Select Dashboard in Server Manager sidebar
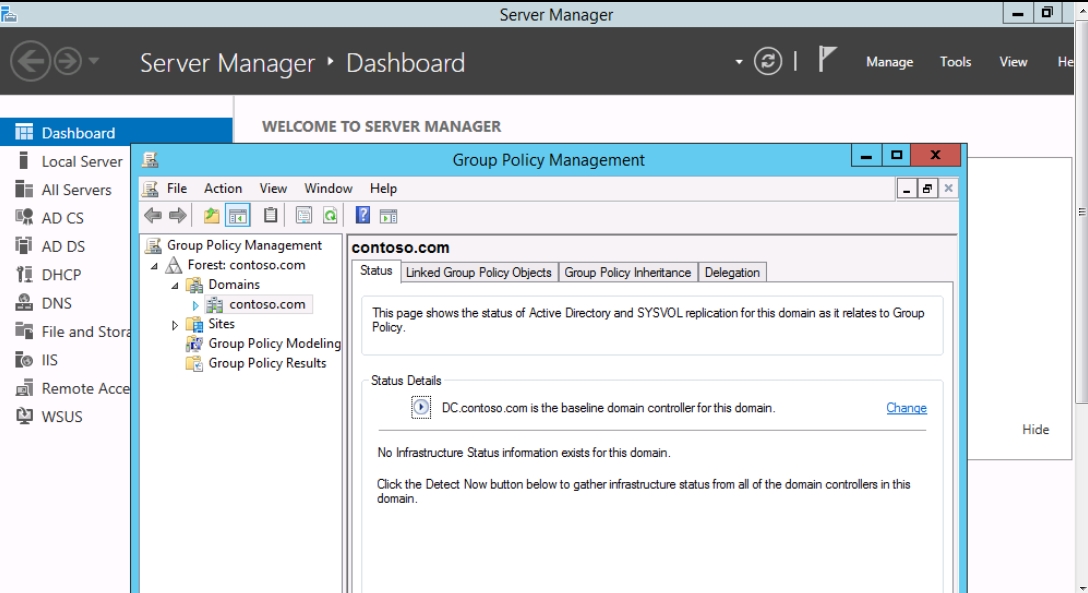Screen dimensions: 1088x593 (x=116, y=132)
